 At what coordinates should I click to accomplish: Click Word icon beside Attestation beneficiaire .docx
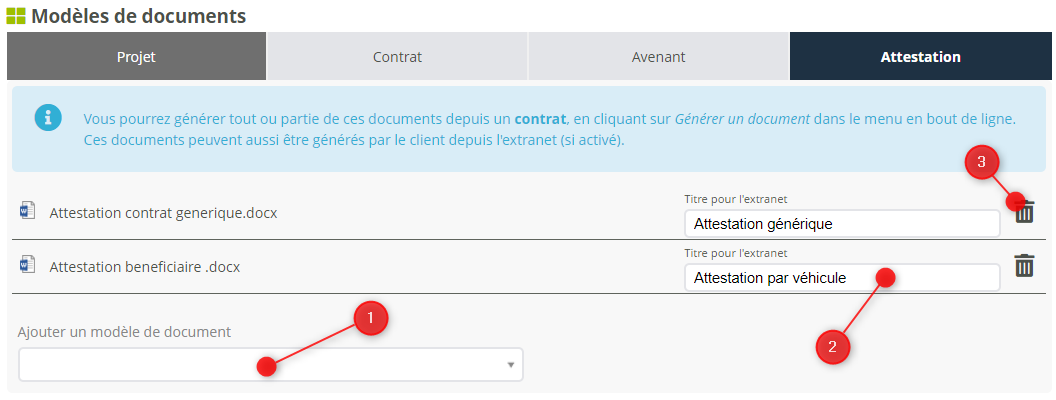click(27, 266)
